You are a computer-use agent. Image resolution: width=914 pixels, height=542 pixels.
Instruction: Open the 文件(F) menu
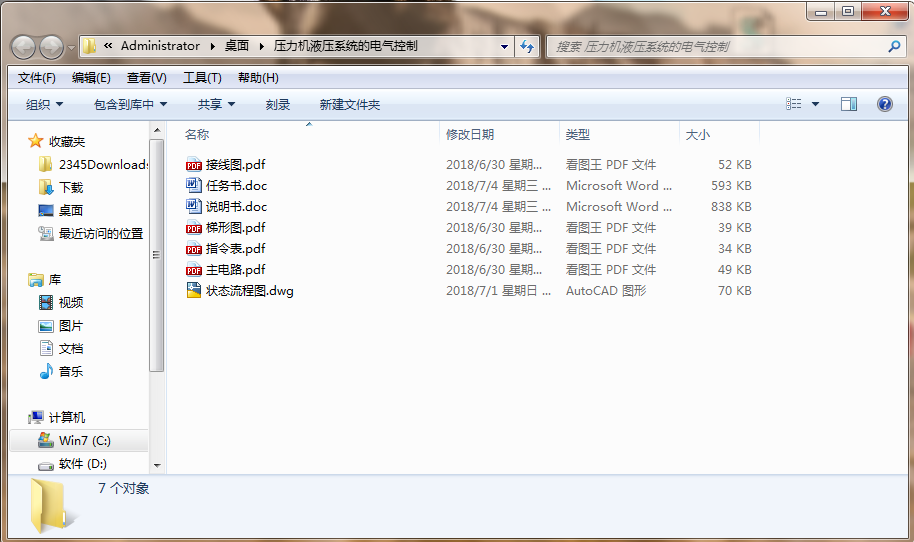pos(37,78)
